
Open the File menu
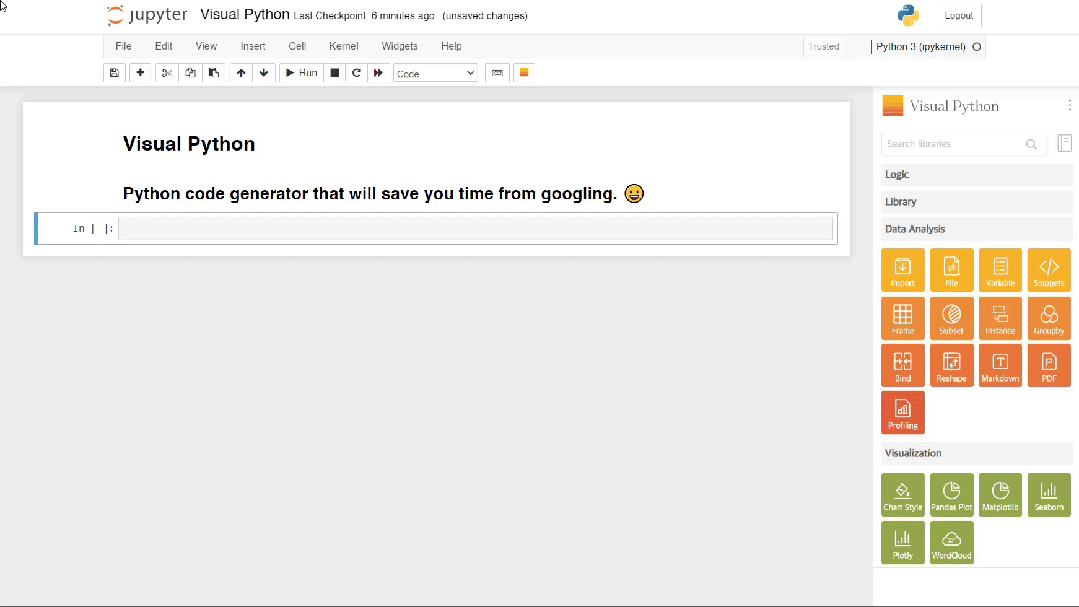pos(123,46)
